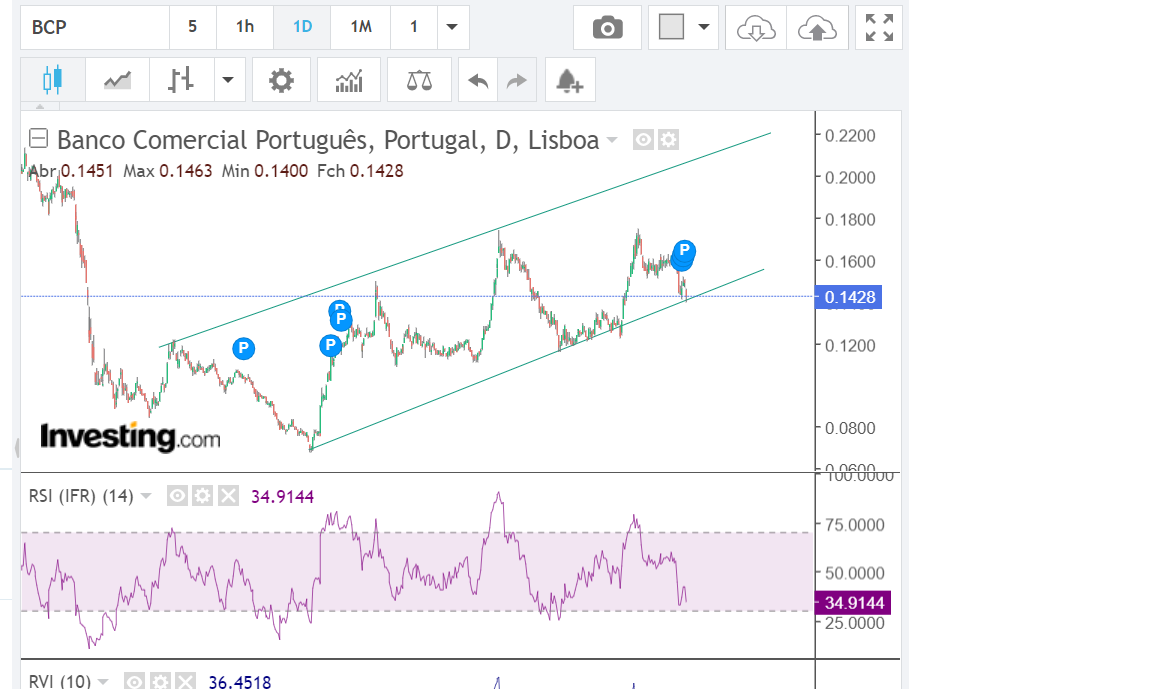Select bar chart style icon
The height and width of the screenshot is (689, 1152).
[181, 80]
